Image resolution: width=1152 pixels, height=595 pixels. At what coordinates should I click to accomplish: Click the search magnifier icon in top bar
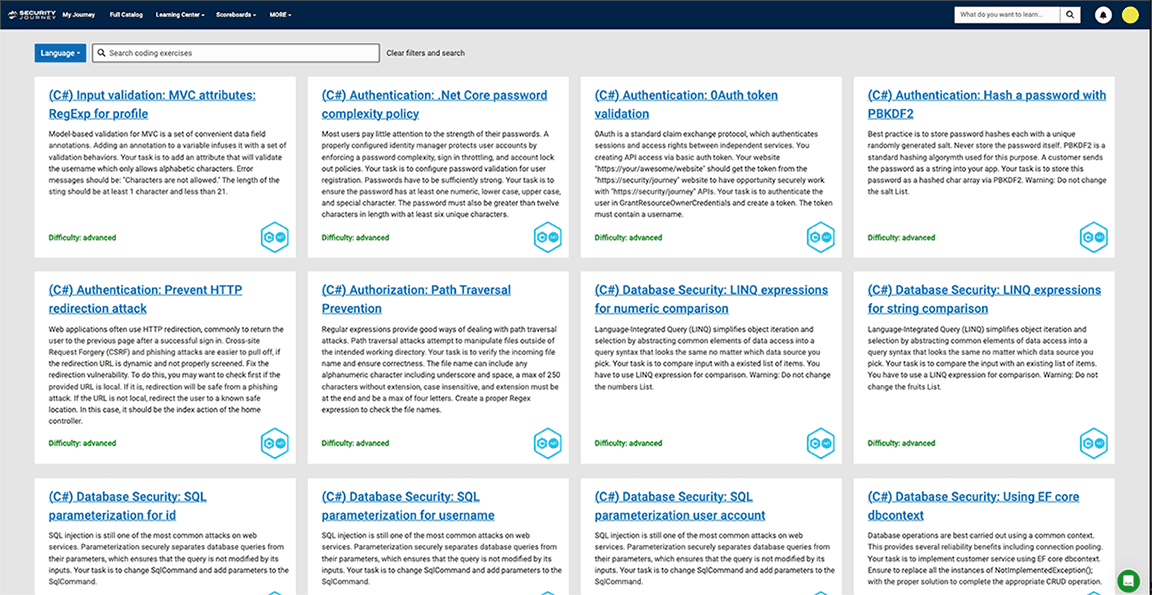click(1070, 15)
